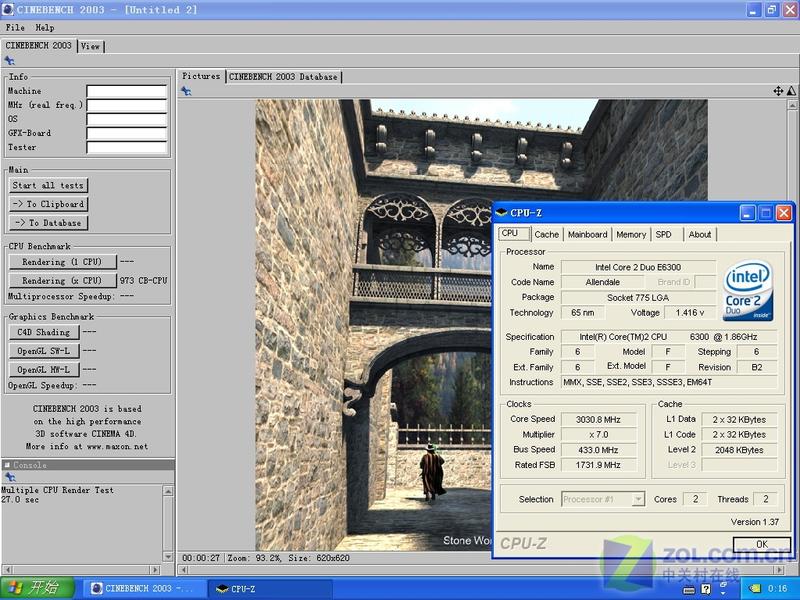Click Start all tests button
Viewport: 800px width, 600px height.
point(48,185)
